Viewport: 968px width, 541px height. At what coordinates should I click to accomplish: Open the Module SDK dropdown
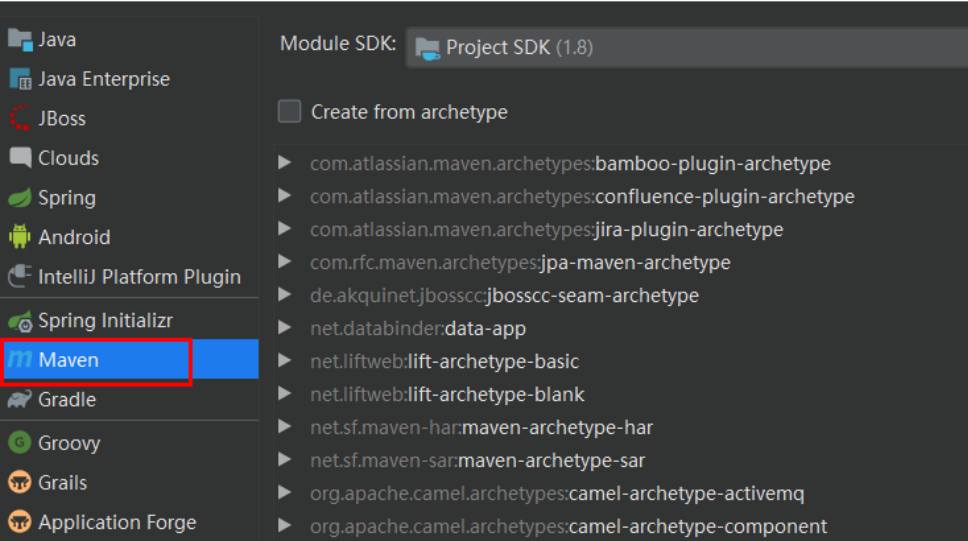click(686, 47)
